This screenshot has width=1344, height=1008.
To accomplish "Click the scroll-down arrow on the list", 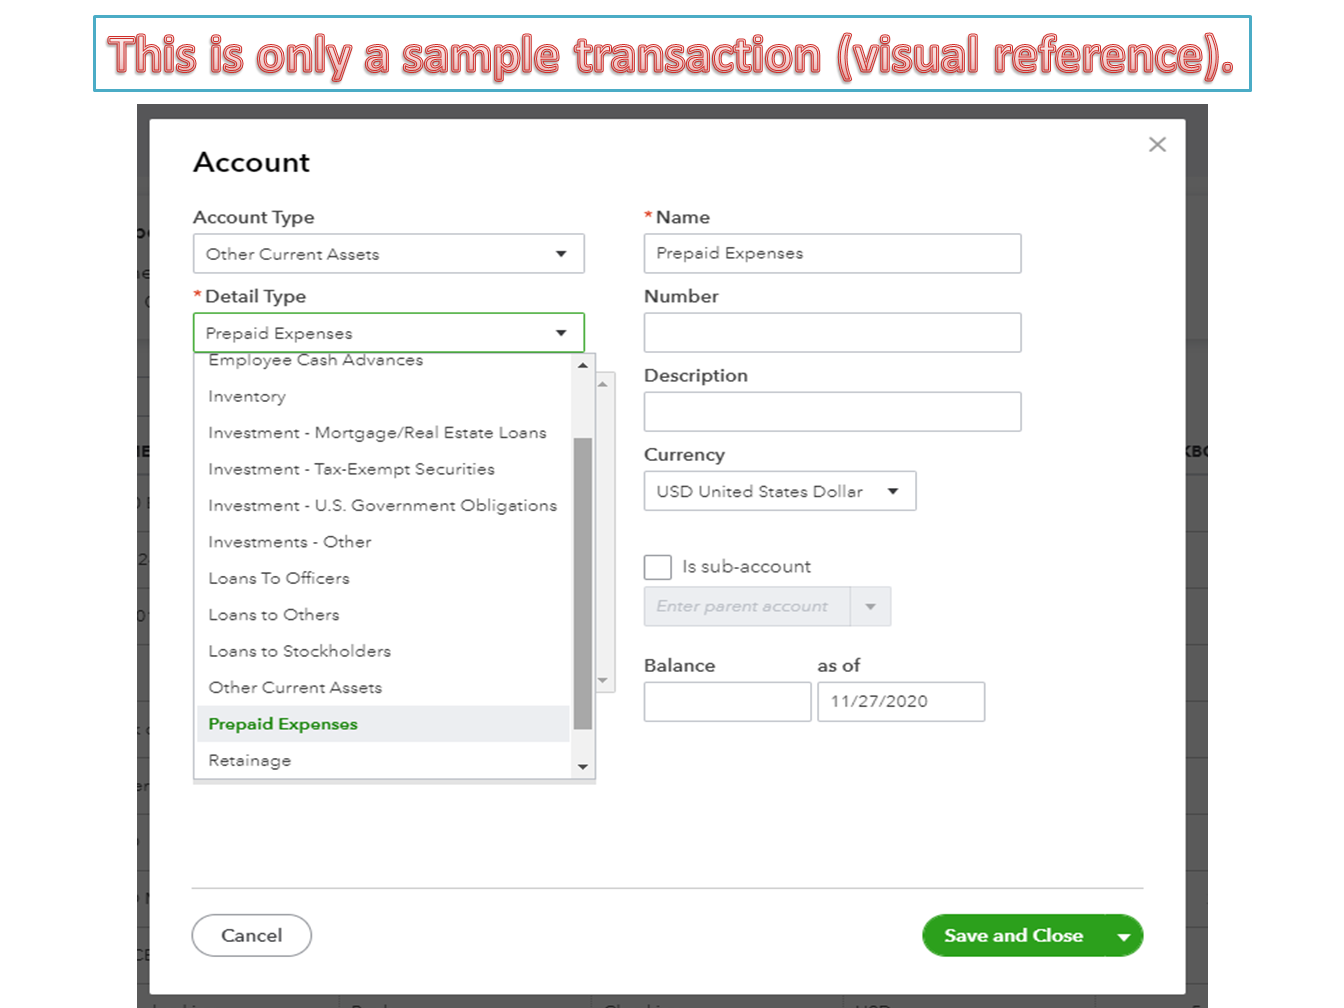I will [583, 767].
